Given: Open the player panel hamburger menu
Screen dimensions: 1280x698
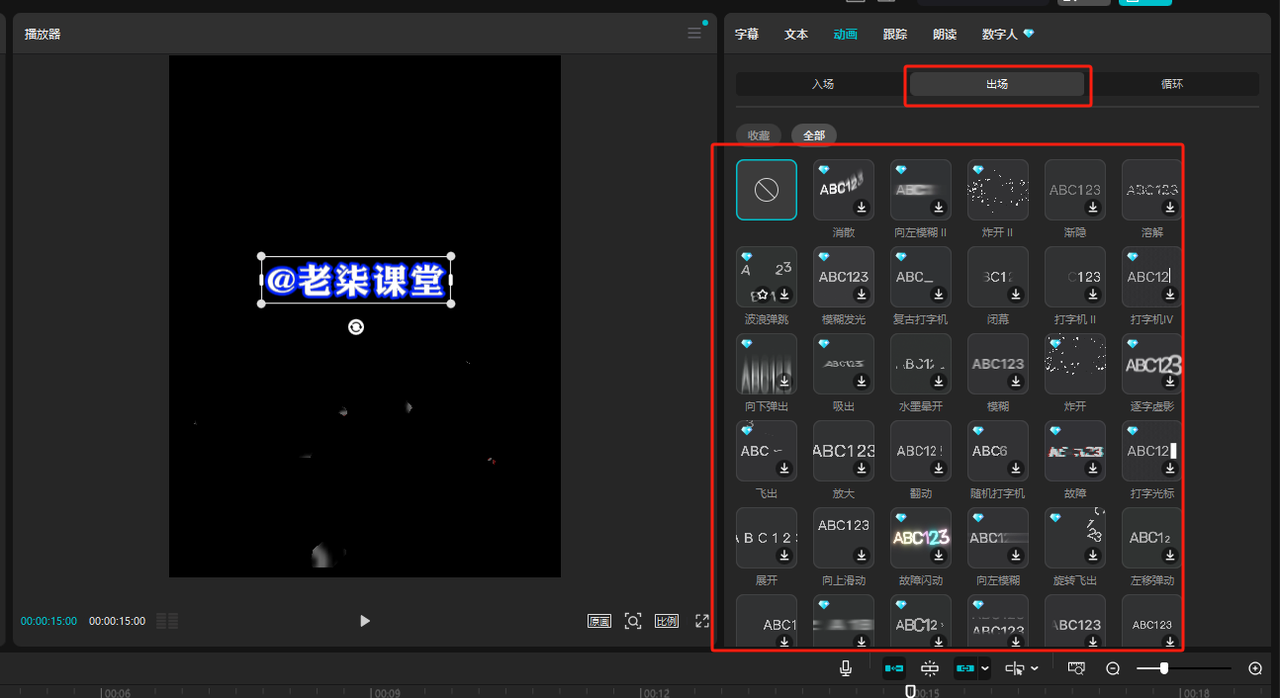Looking at the screenshot, I should click(x=694, y=33).
